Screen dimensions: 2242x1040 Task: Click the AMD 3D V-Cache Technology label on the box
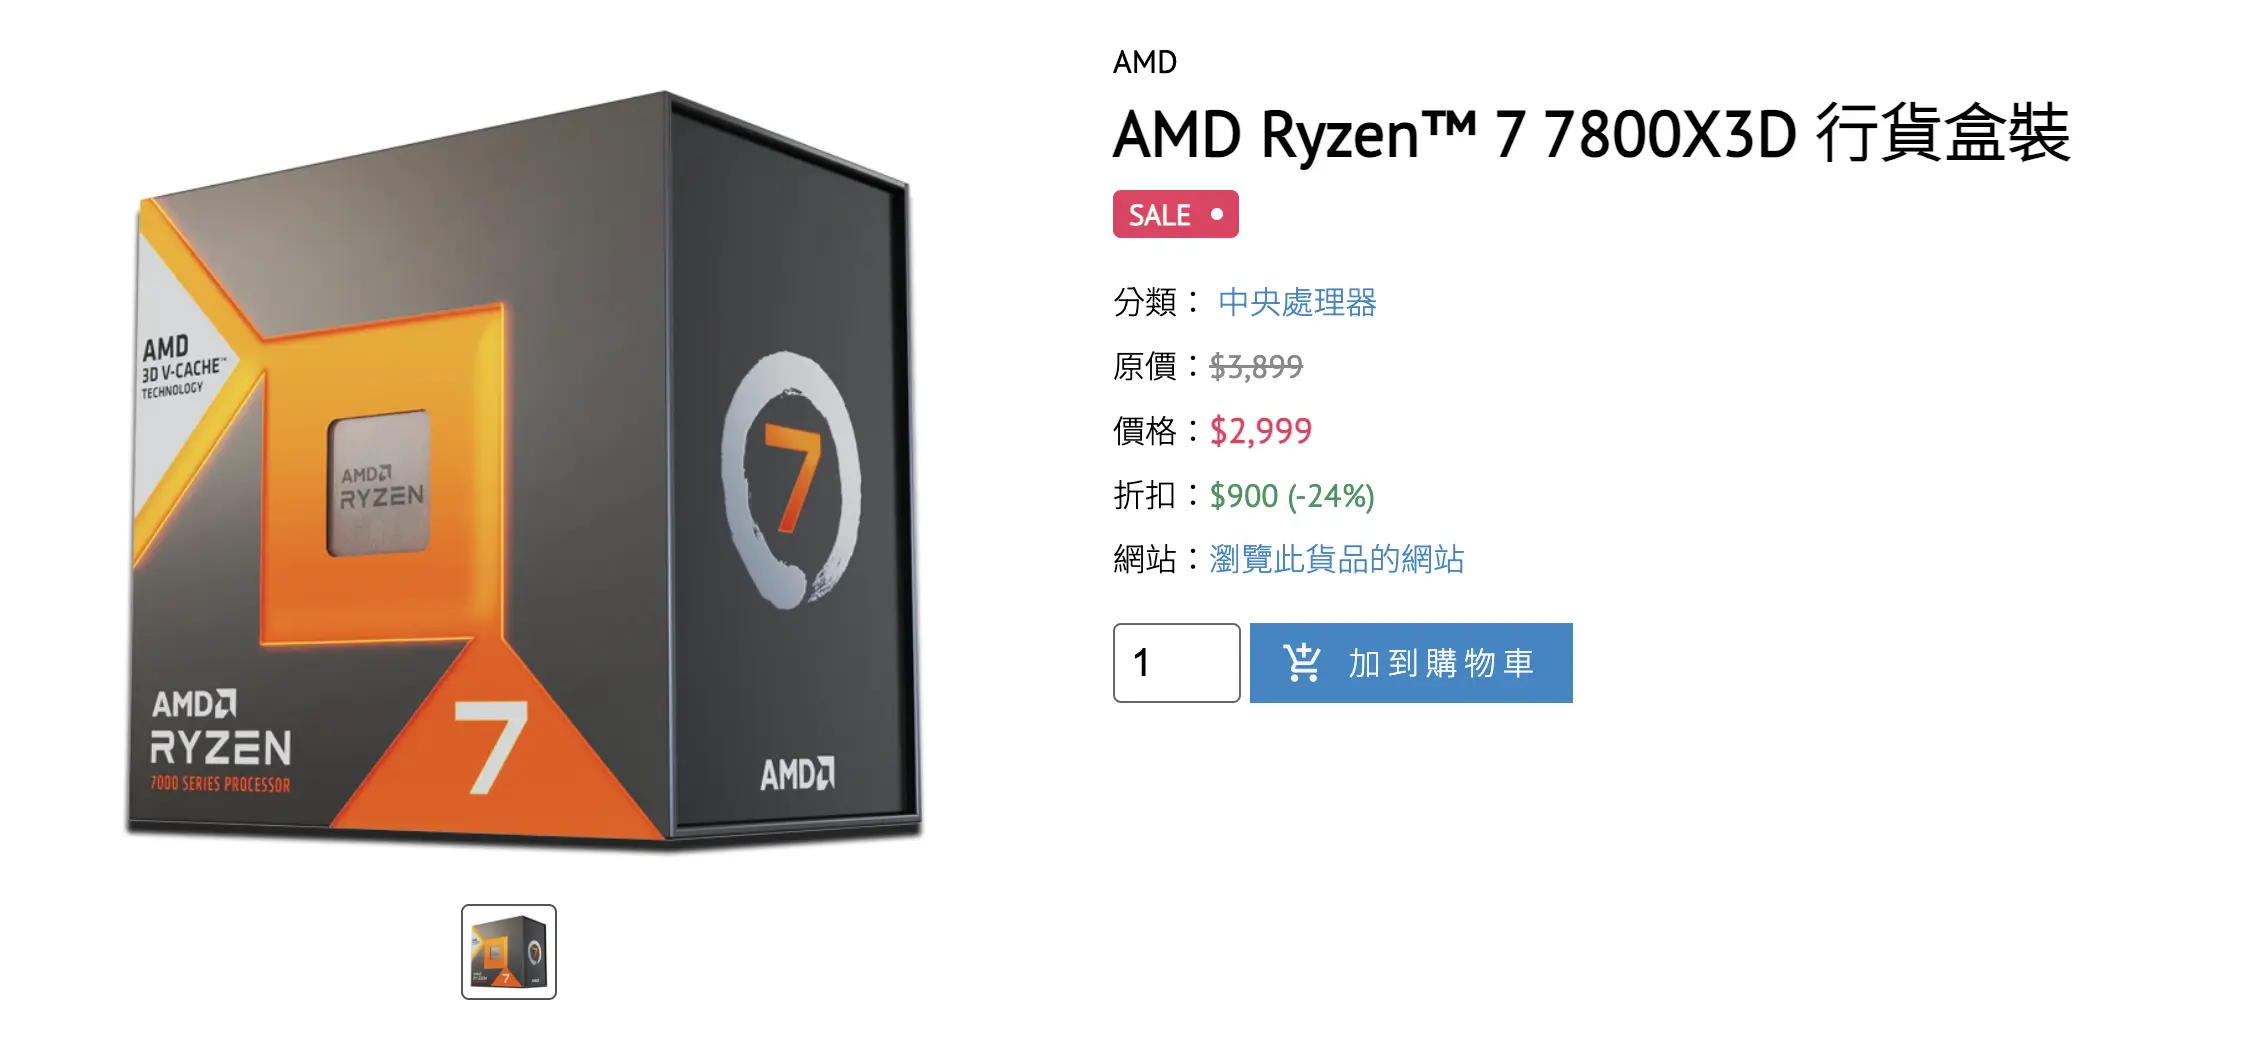click(x=182, y=367)
